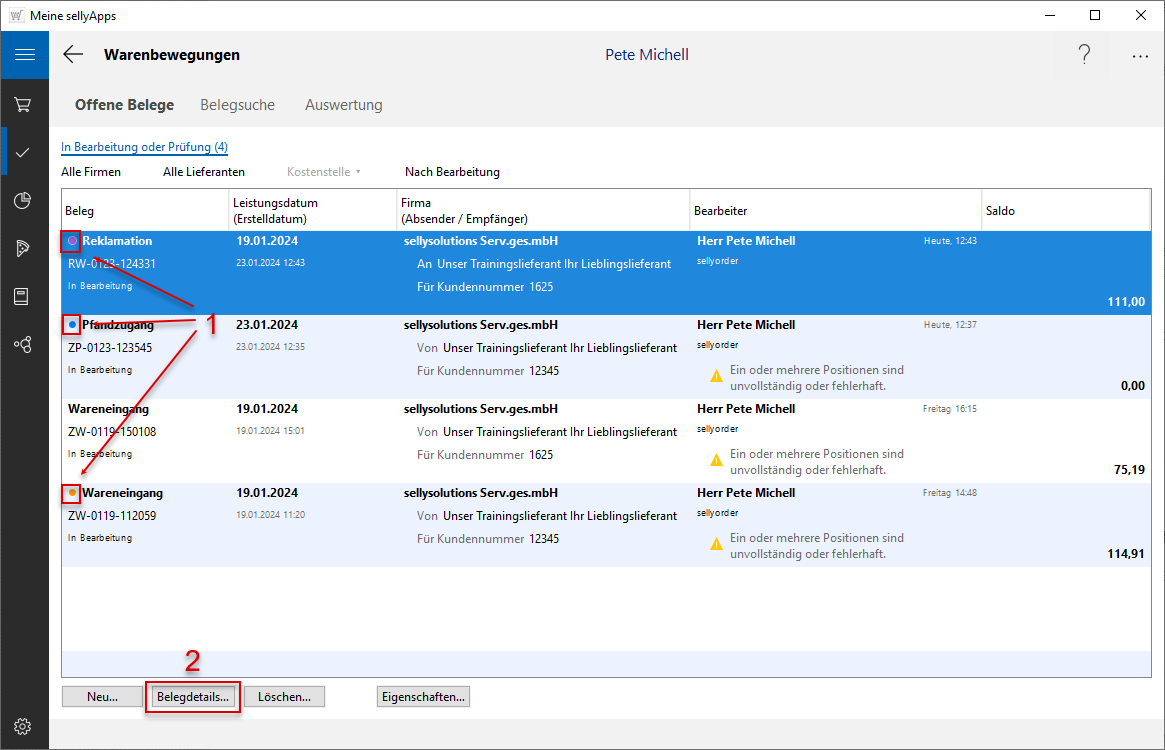Go back using the left arrow
Screen dimensions: 1165x750
tap(73, 55)
